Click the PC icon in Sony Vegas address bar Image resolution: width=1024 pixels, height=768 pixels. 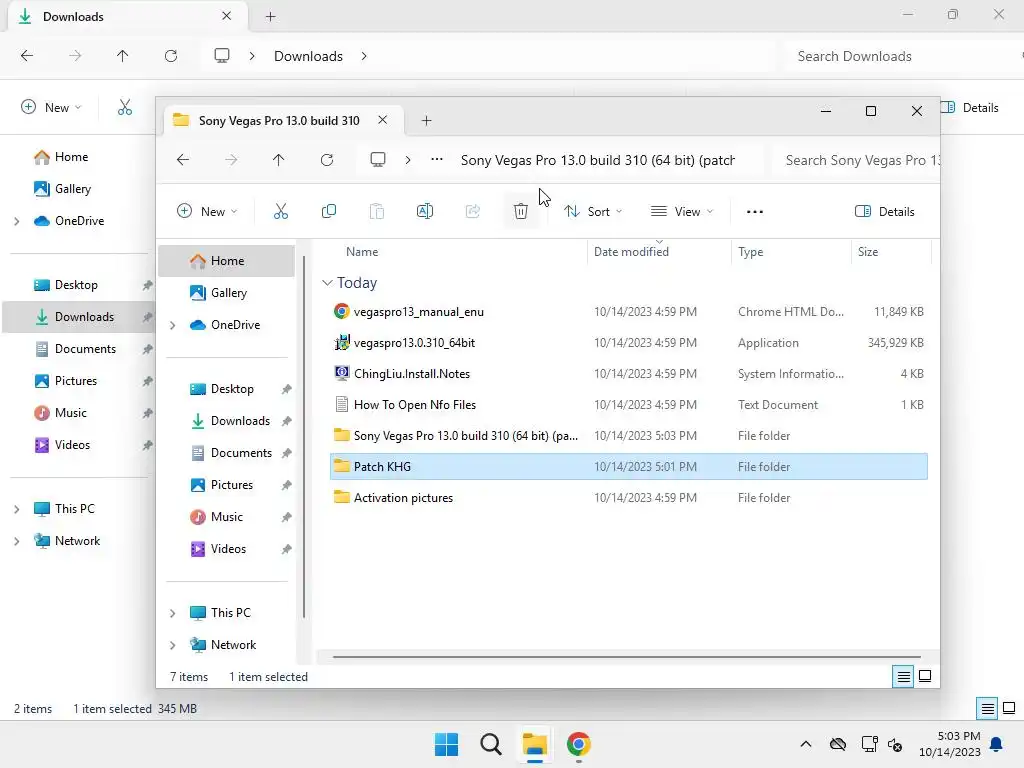click(377, 160)
